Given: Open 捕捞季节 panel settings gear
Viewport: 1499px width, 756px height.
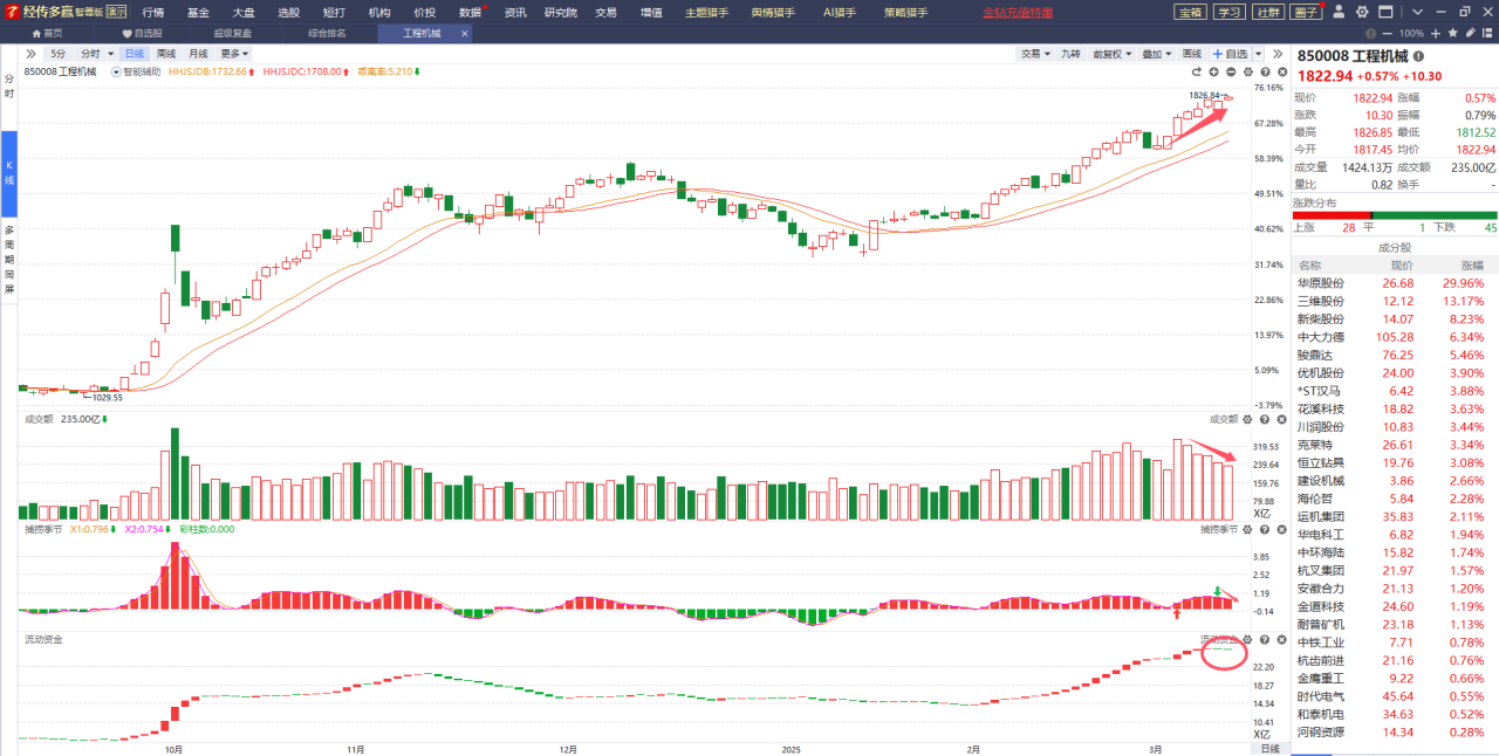Looking at the screenshot, I should click(x=1248, y=529).
